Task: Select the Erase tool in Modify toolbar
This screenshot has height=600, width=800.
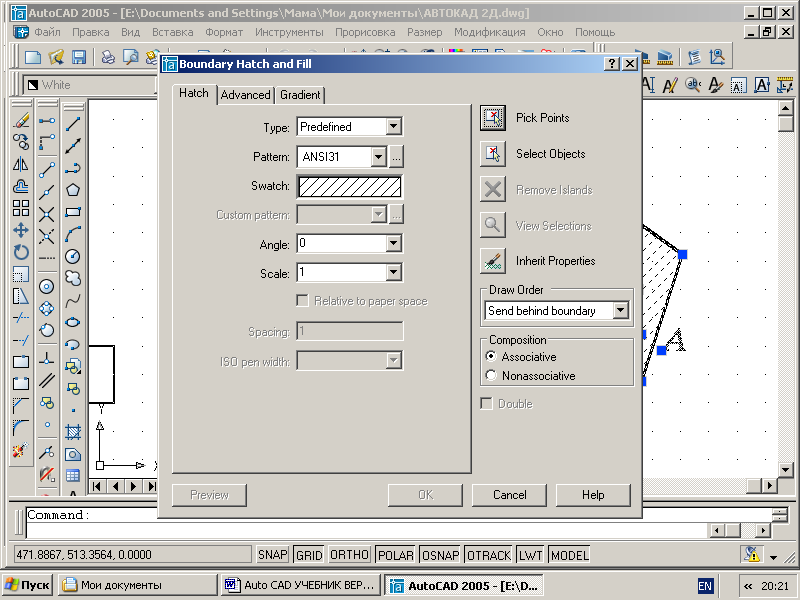Action: [21, 120]
